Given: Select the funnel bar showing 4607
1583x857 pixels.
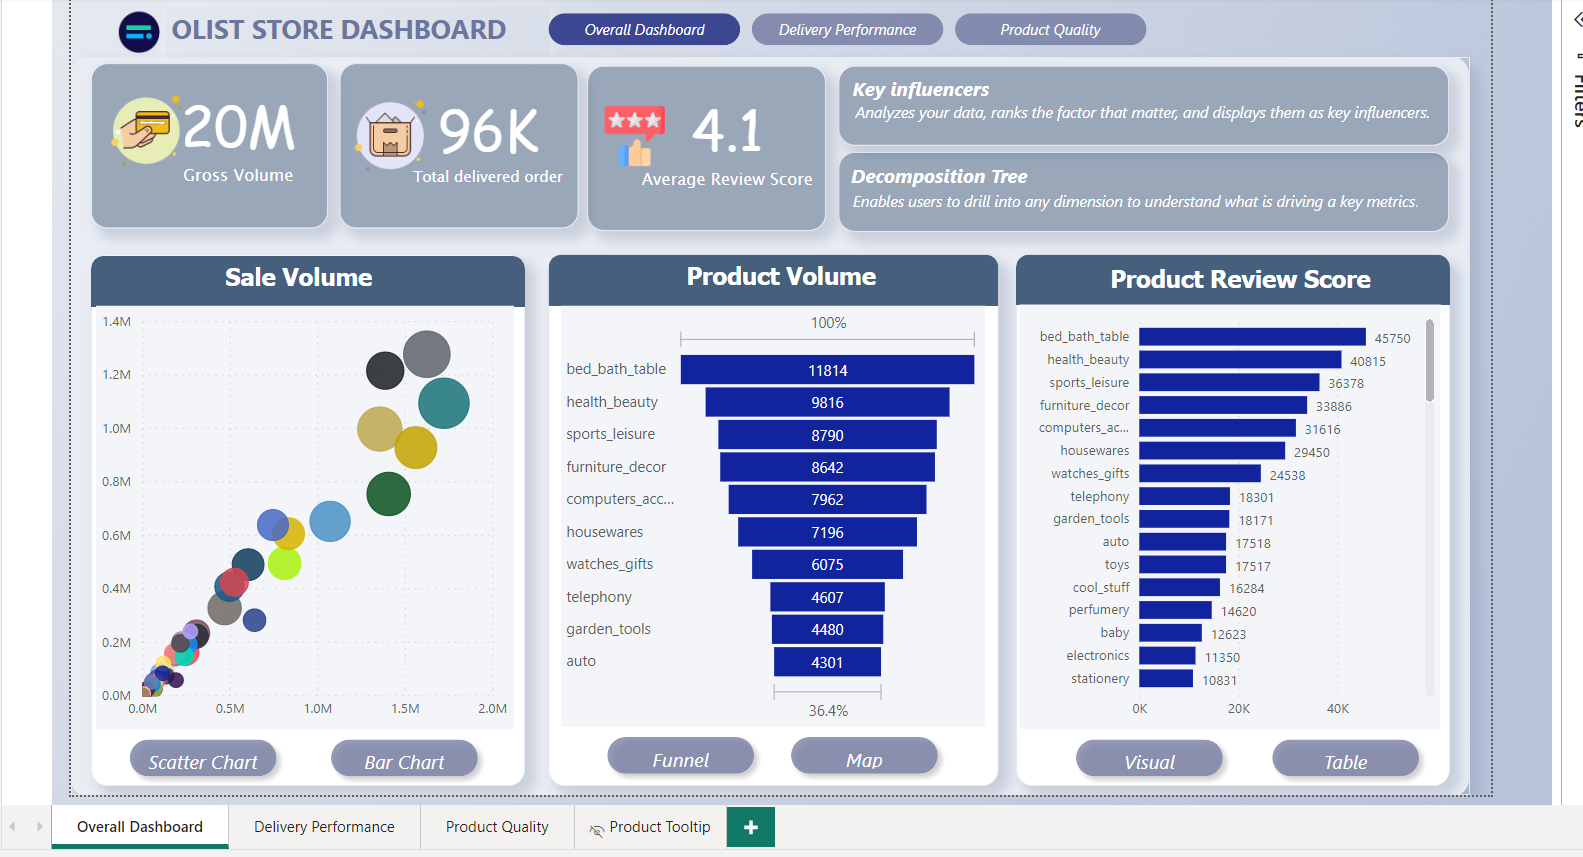Looking at the screenshot, I should click(x=827, y=597).
